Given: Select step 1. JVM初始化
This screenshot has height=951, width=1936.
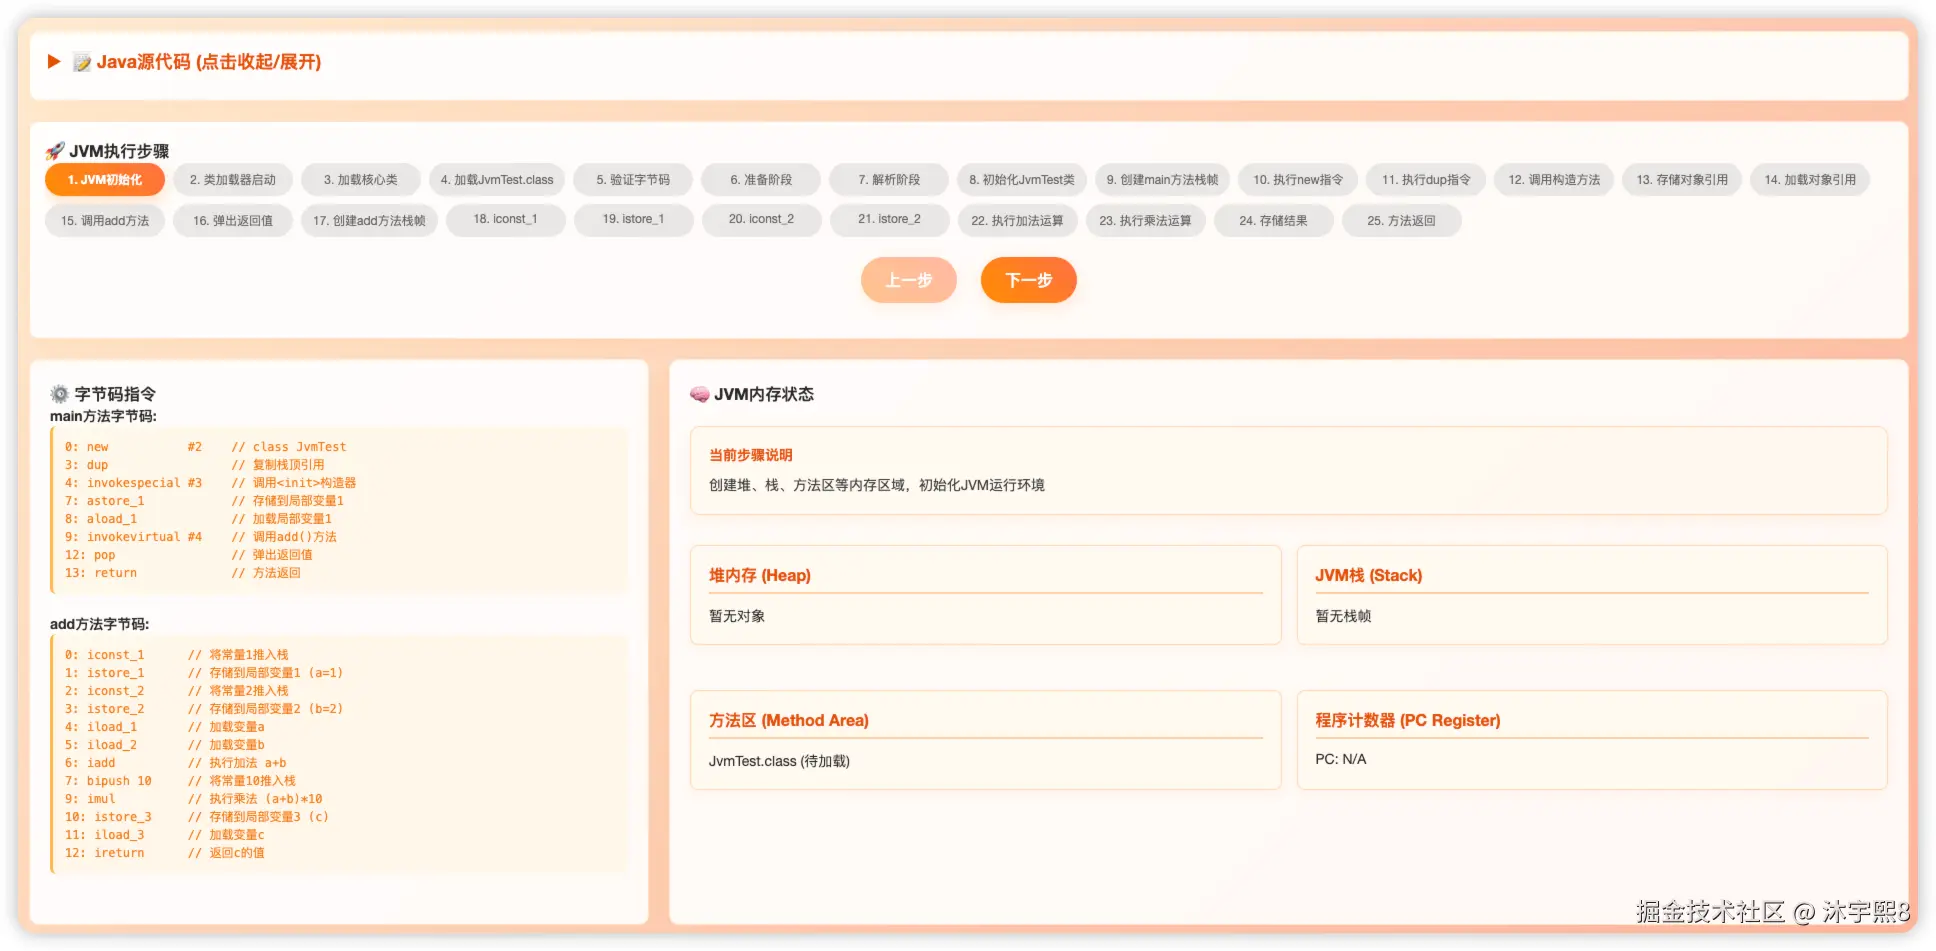Looking at the screenshot, I should click(105, 180).
